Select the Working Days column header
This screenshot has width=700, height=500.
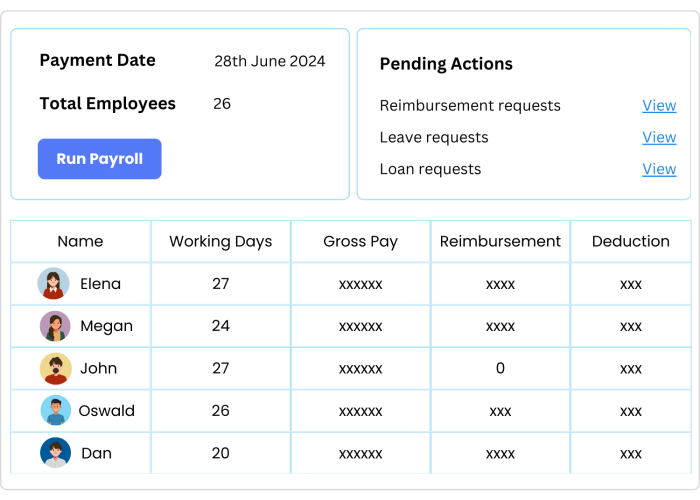pos(221,242)
